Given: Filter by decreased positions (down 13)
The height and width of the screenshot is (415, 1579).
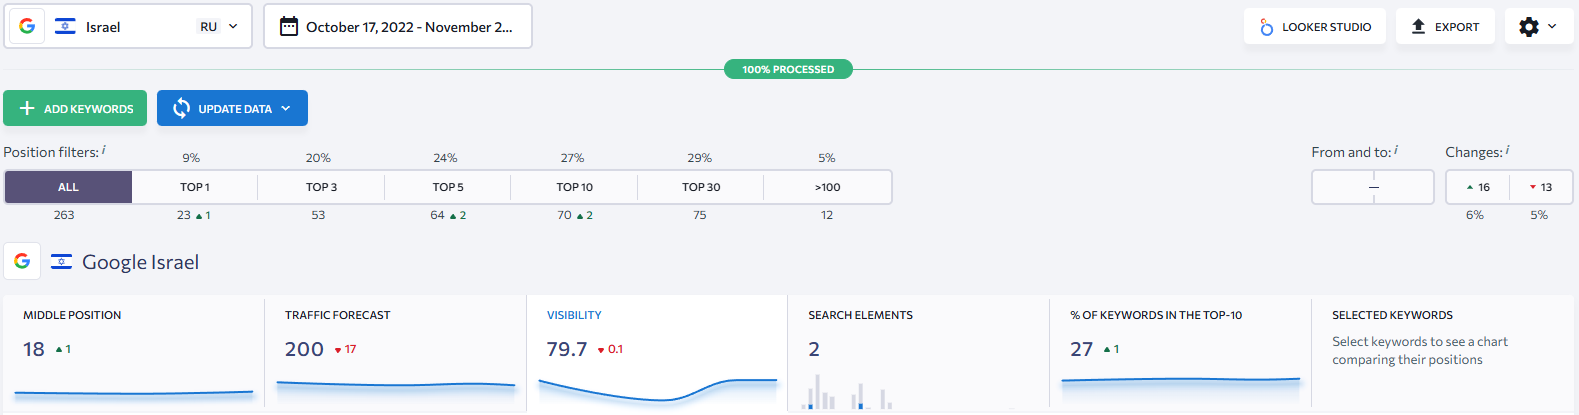Looking at the screenshot, I should [x=1540, y=187].
